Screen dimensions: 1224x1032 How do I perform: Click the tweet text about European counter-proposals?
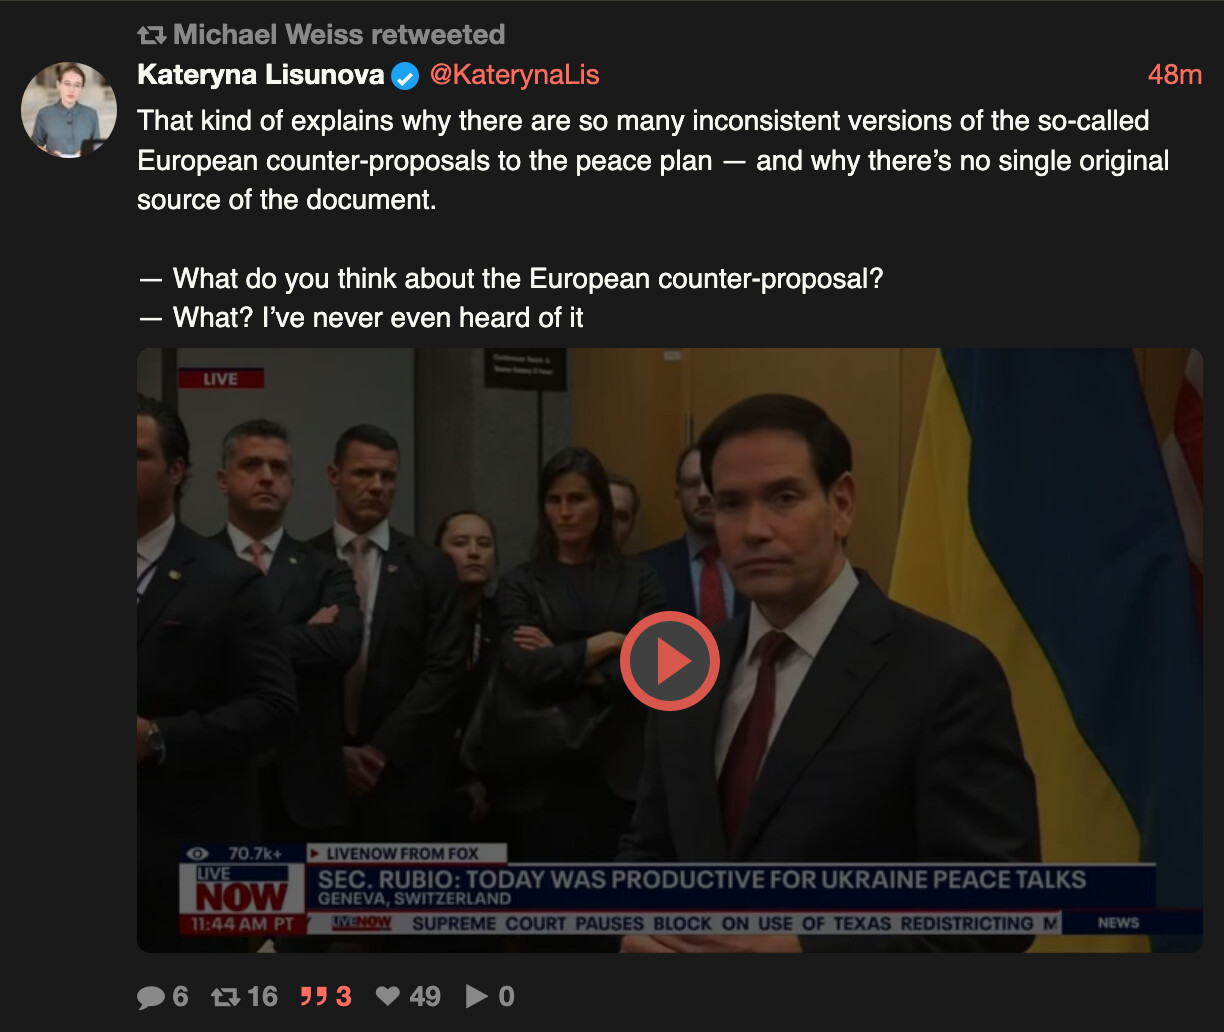pyautogui.click(x=653, y=219)
